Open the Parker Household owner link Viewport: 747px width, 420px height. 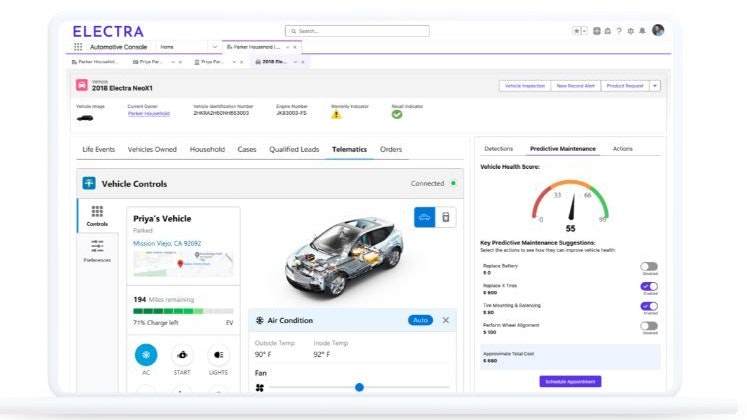pos(149,113)
